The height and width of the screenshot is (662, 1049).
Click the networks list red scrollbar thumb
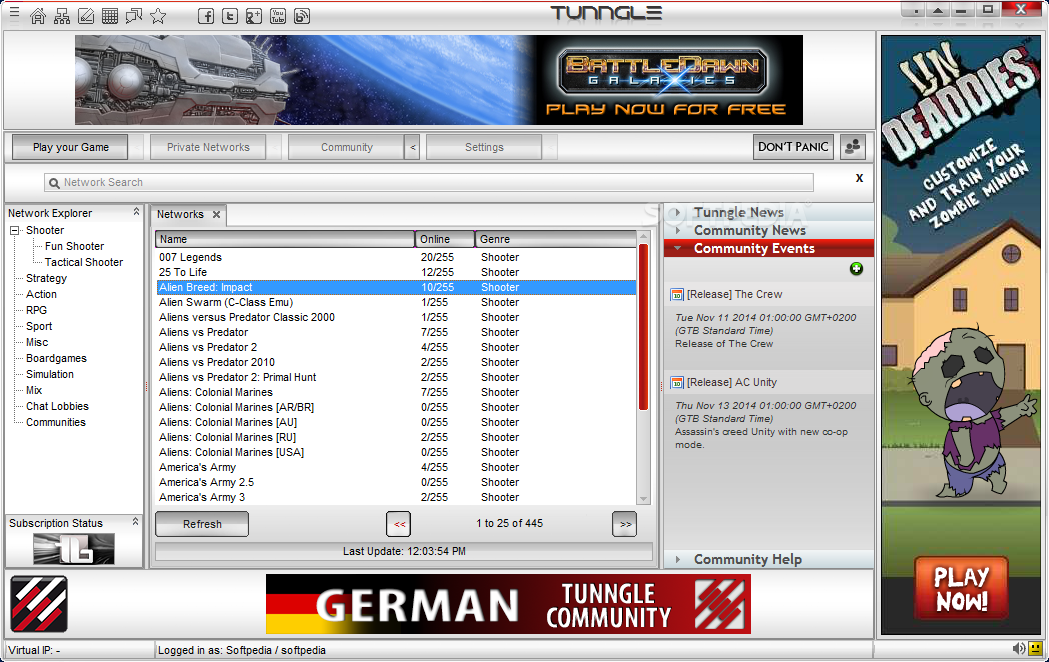[644, 327]
